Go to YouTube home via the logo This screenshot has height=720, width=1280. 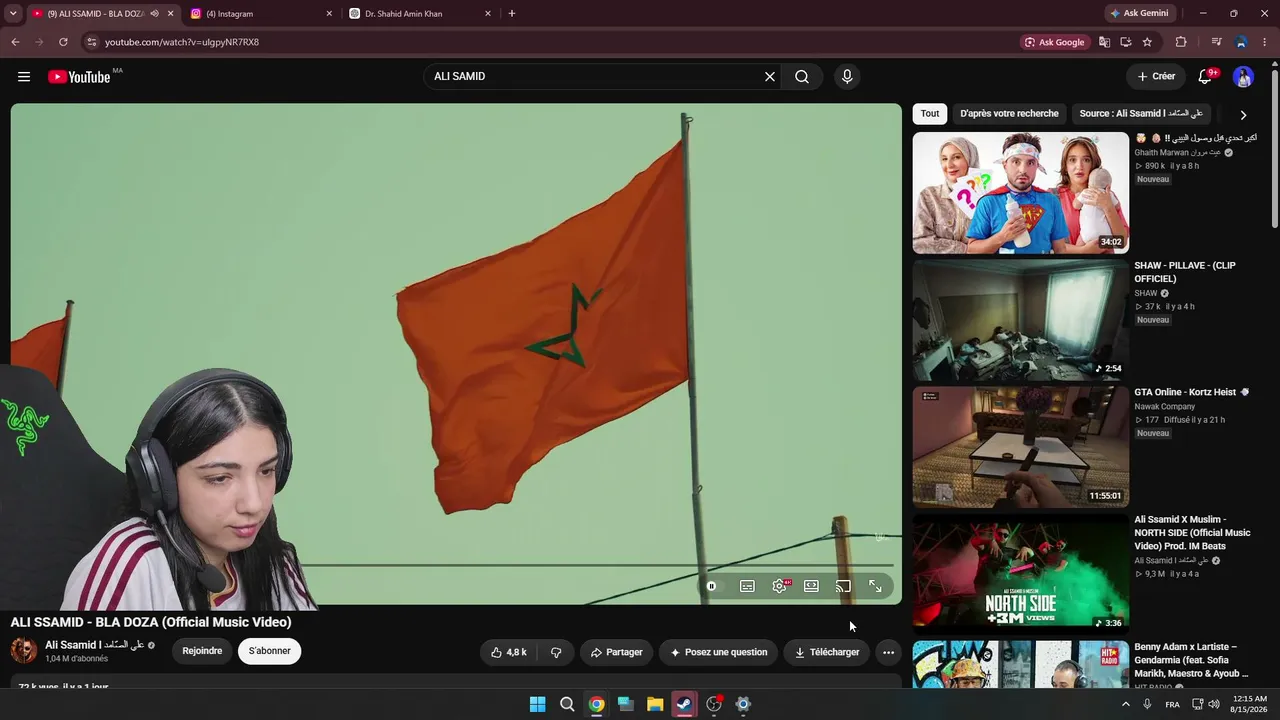(x=79, y=77)
